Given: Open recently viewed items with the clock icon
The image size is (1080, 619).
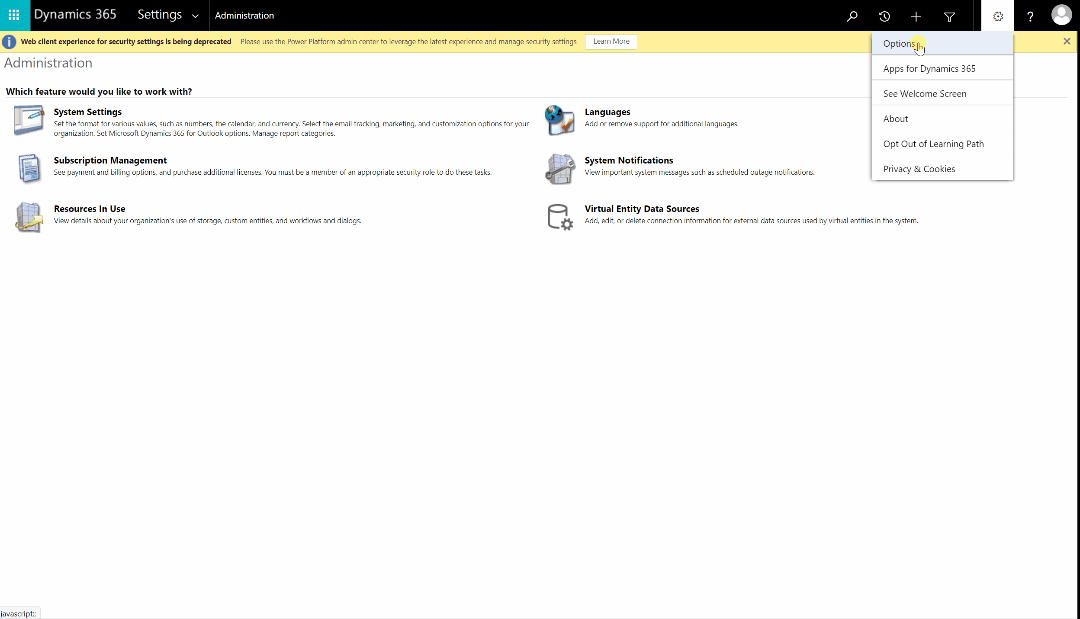Looking at the screenshot, I should coord(884,15).
